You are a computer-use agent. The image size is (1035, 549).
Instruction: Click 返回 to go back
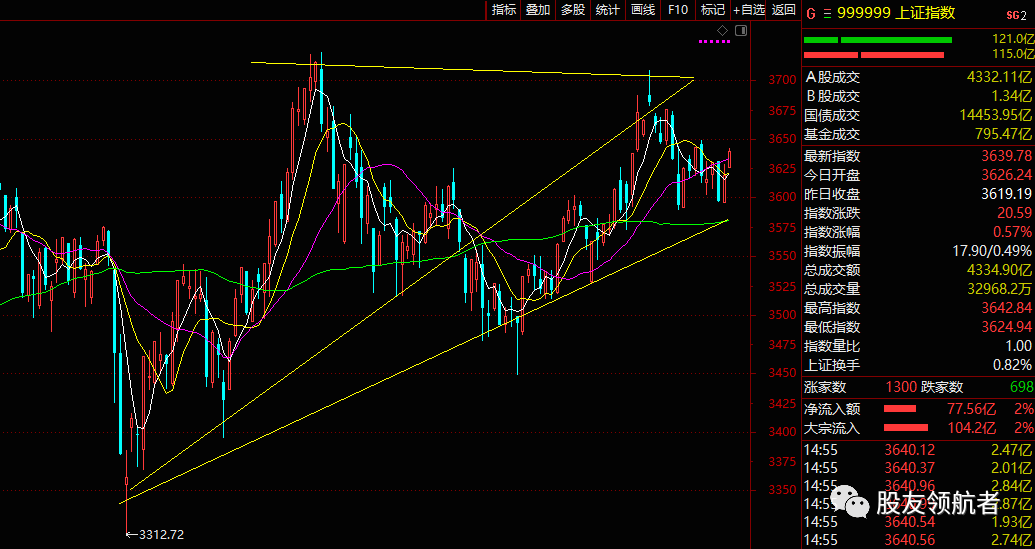[x=783, y=10]
